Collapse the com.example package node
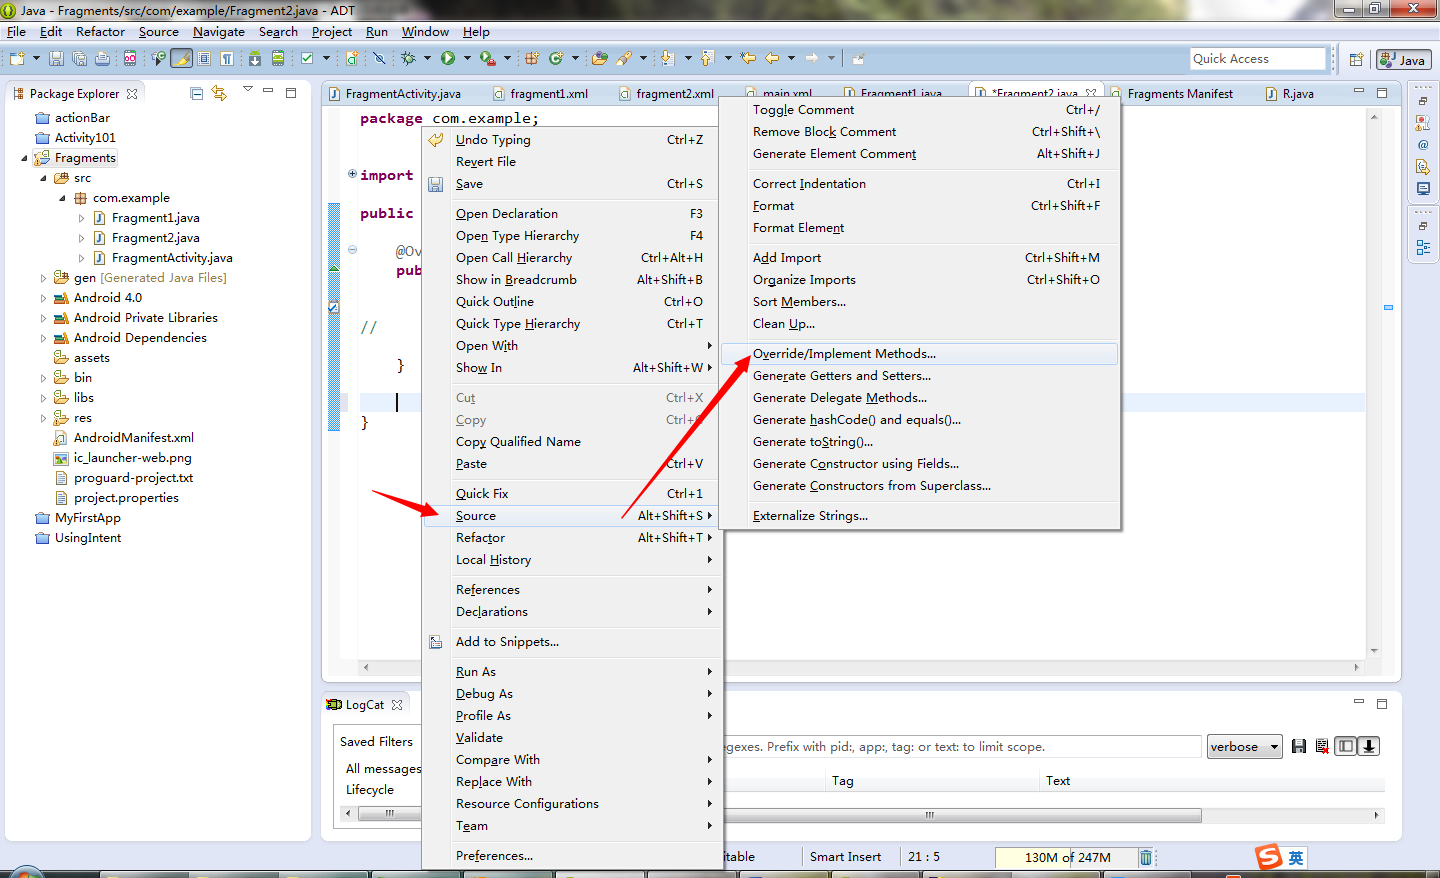Image resolution: width=1440 pixels, height=878 pixels. [x=62, y=198]
